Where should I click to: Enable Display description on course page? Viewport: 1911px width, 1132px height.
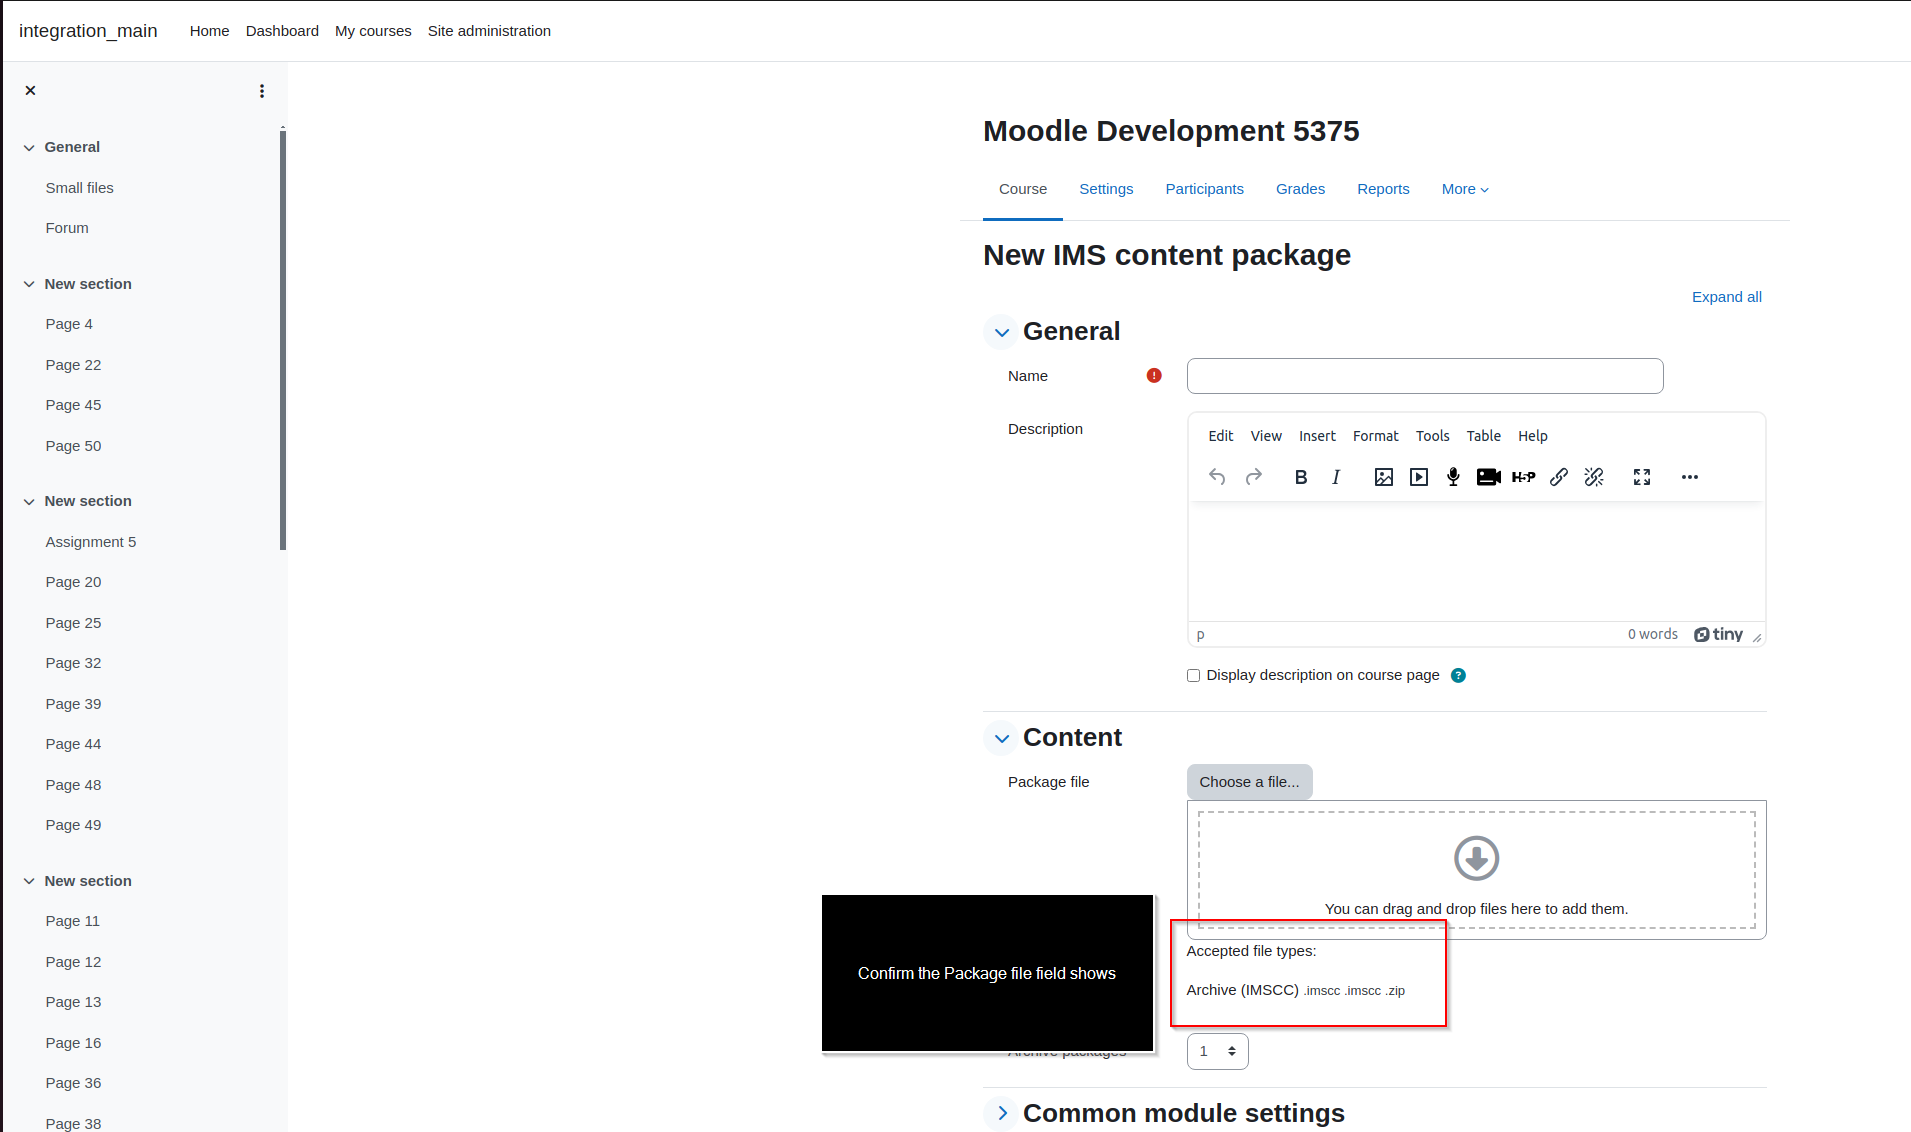tap(1193, 676)
